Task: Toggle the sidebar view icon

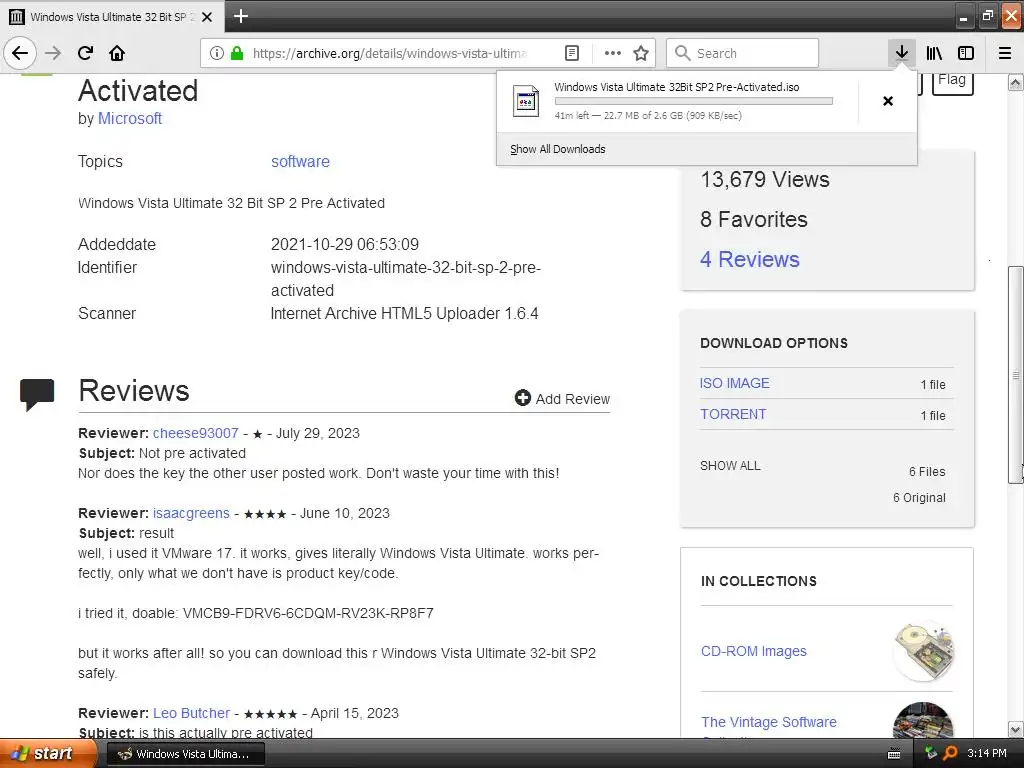Action: (x=966, y=53)
